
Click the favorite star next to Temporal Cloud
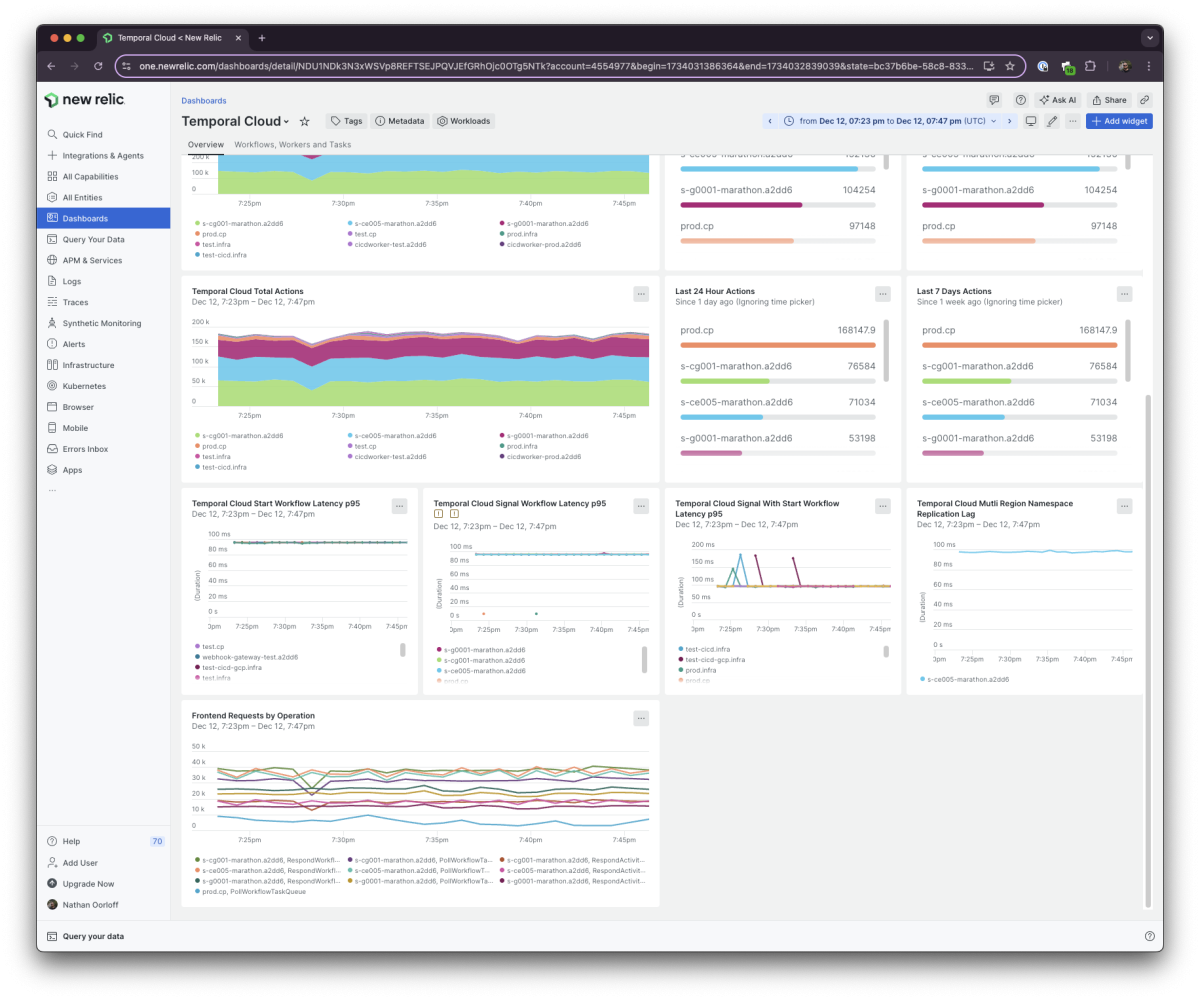pos(305,121)
